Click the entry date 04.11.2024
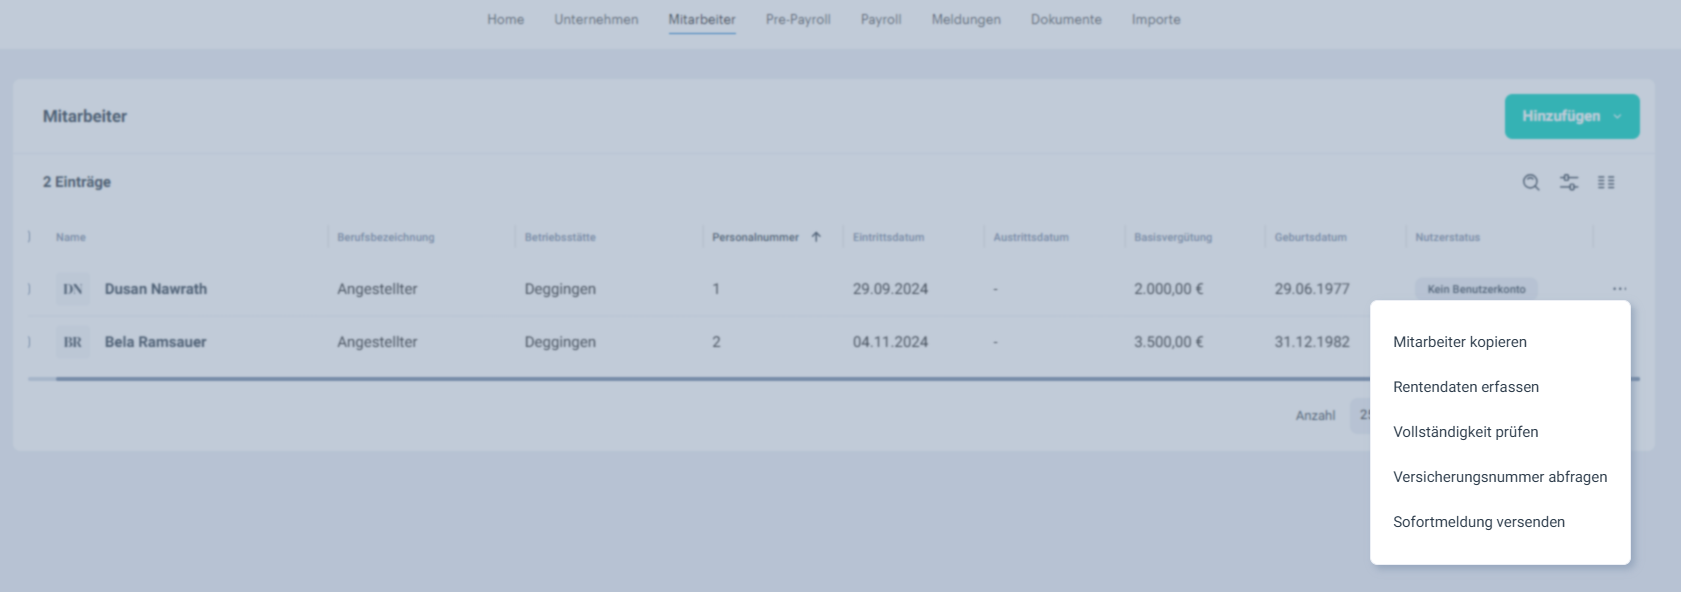The width and height of the screenshot is (1681, 592). point(890,342)
